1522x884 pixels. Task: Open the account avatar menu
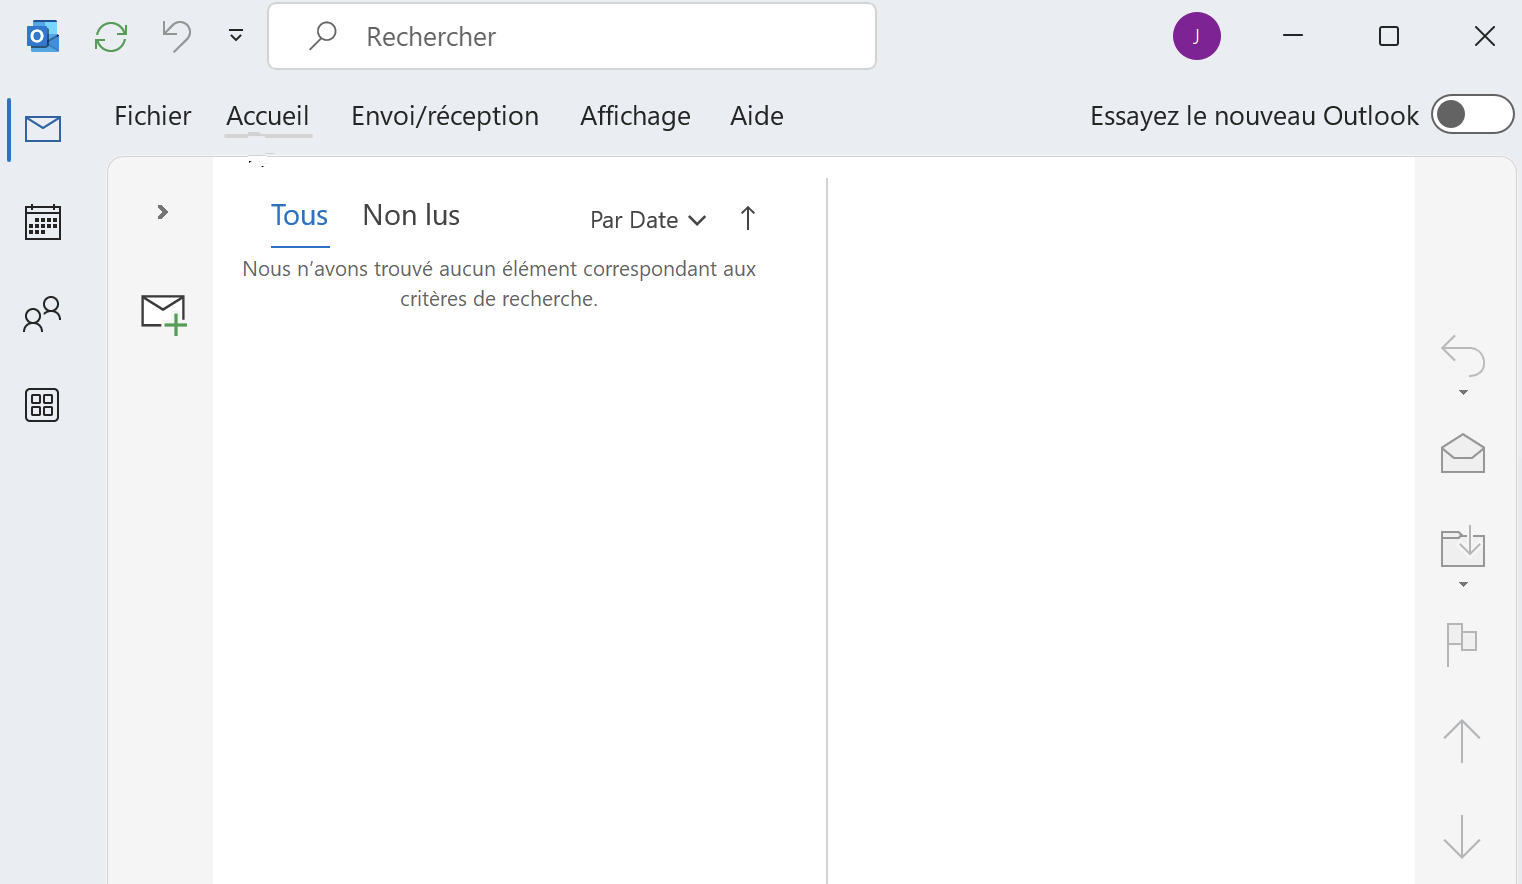click(1196, 36)
